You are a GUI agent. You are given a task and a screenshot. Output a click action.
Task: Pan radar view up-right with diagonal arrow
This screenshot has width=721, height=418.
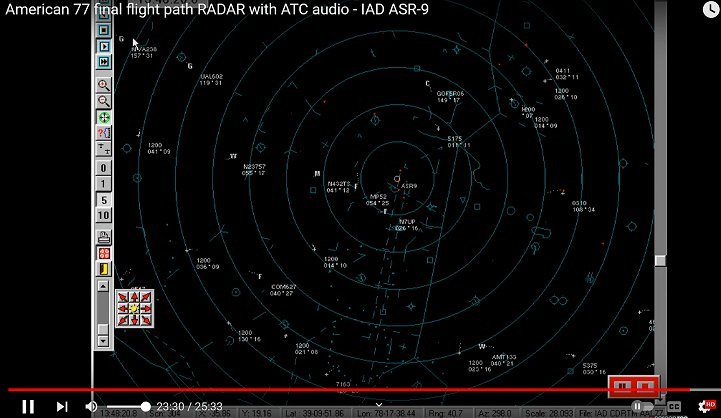[146, 298]
